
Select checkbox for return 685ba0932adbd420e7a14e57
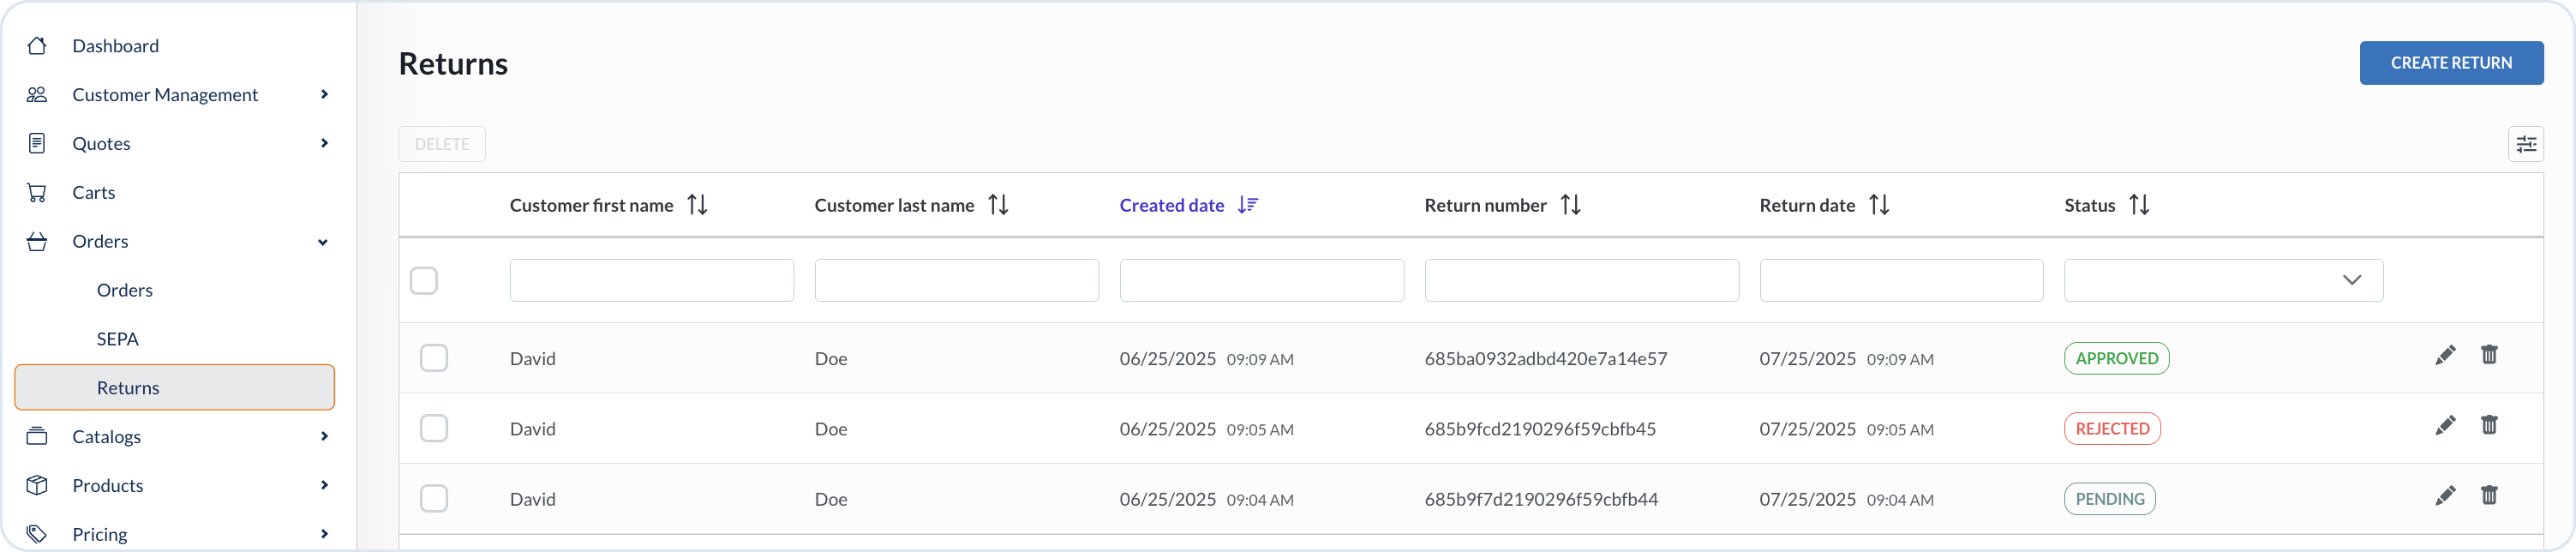pos(434,358)
